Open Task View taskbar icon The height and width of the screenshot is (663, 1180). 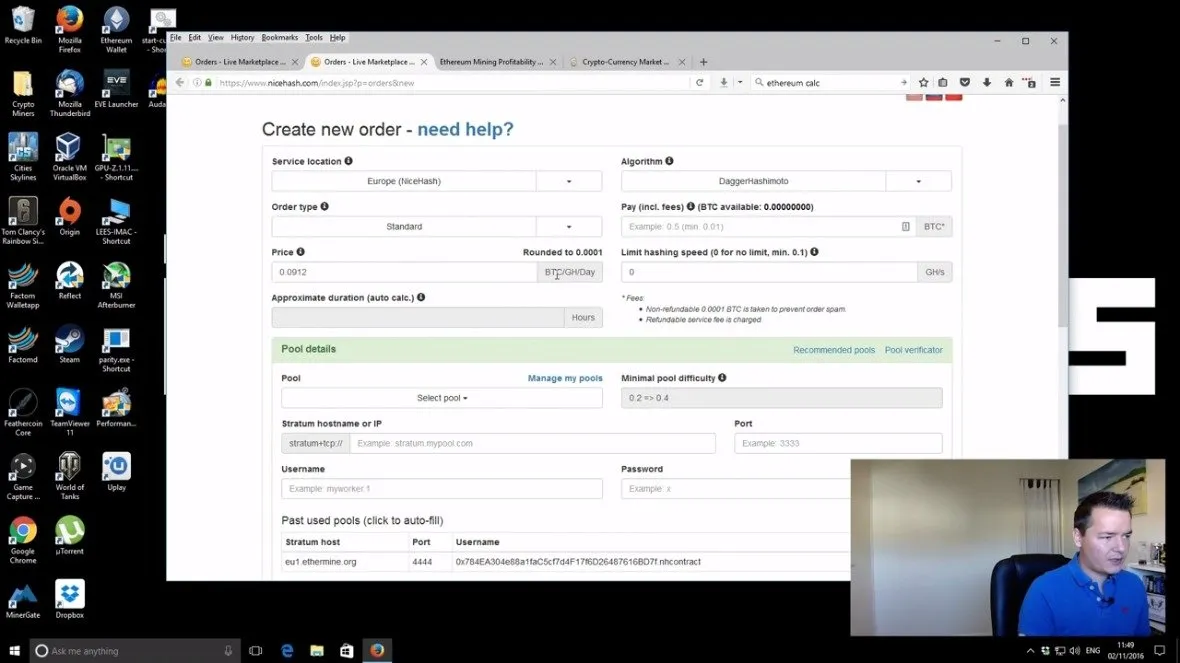(x=256, y=651)
